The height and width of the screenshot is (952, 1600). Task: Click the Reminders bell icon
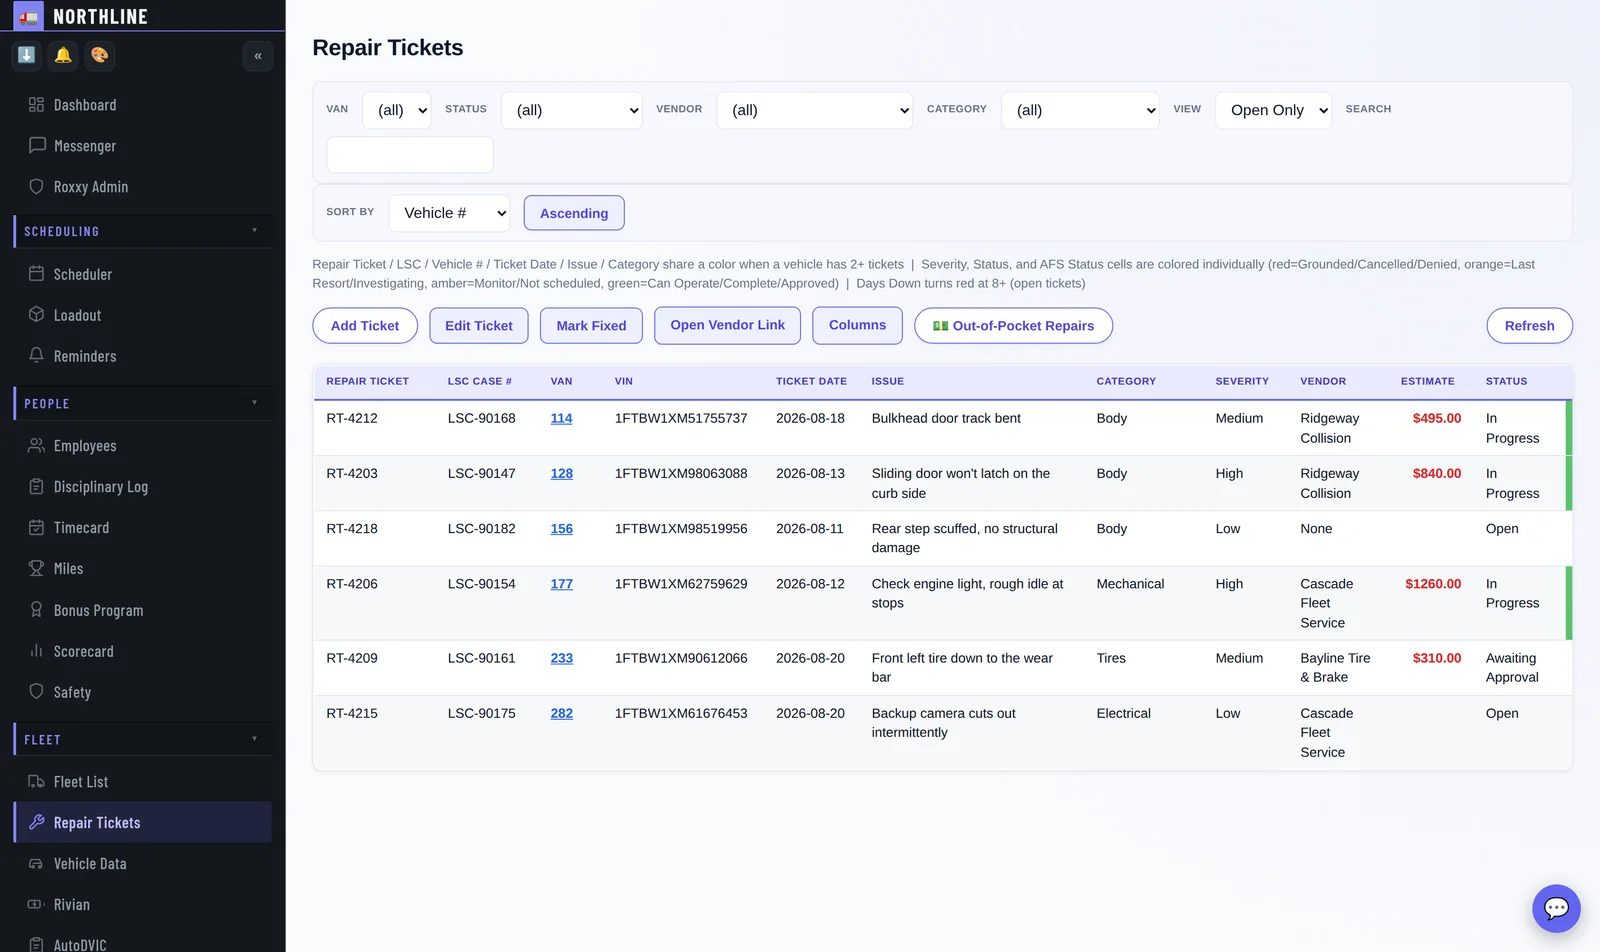tap(37, 356)
